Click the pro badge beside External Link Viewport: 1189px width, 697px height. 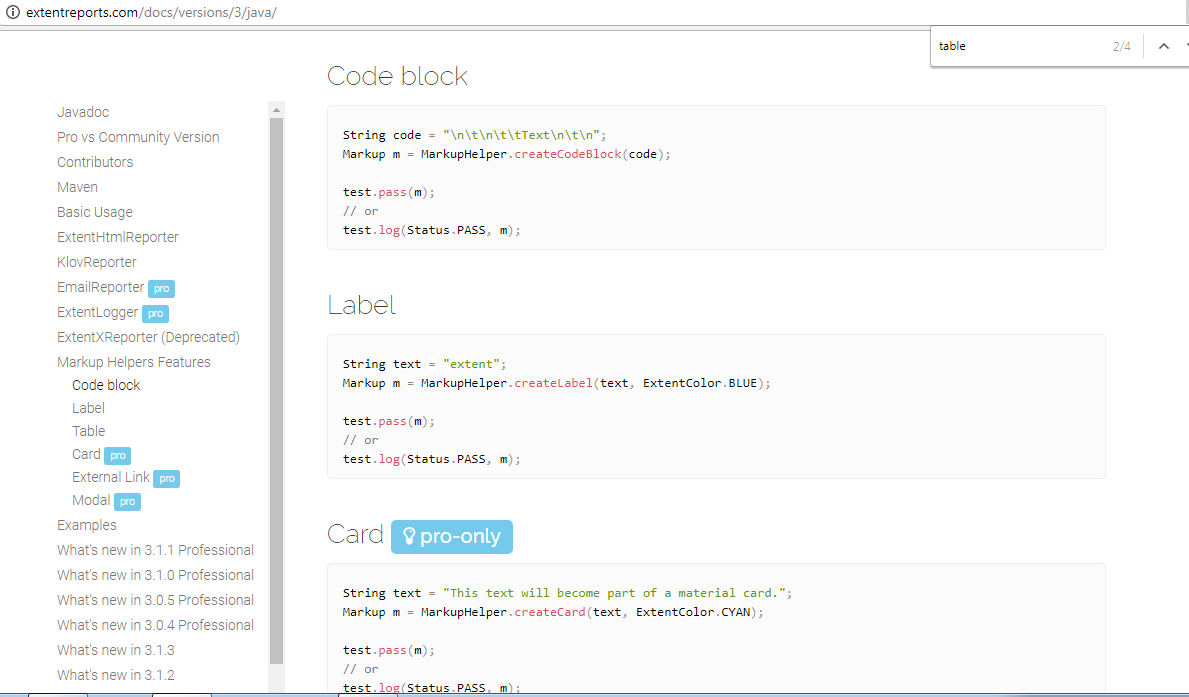click(167, 479)
